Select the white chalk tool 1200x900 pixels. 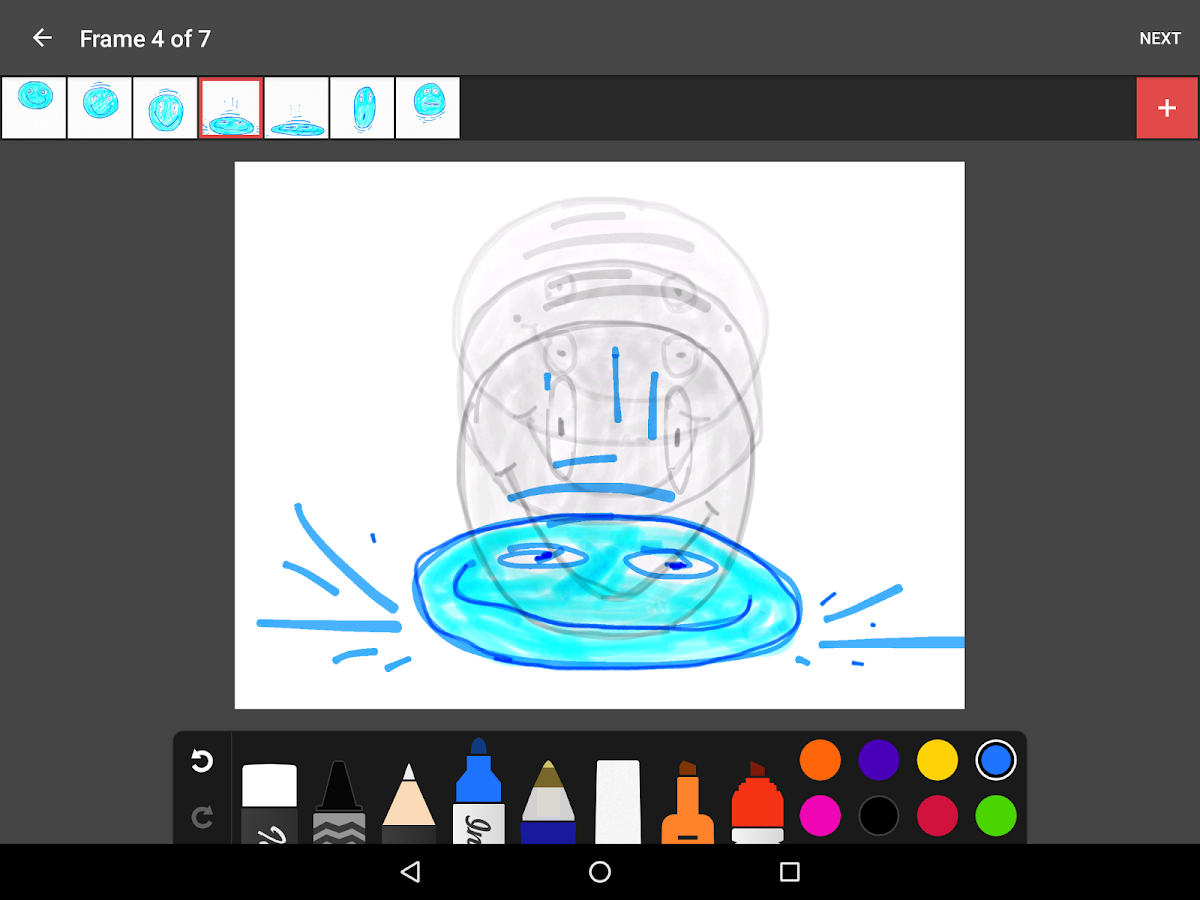point(617,802)
